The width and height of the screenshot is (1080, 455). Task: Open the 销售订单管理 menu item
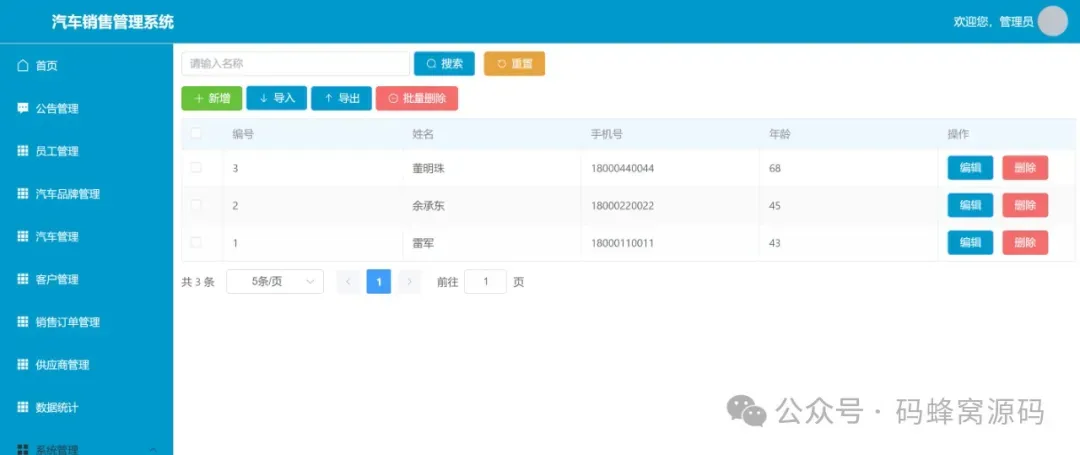tap(86, 322)
